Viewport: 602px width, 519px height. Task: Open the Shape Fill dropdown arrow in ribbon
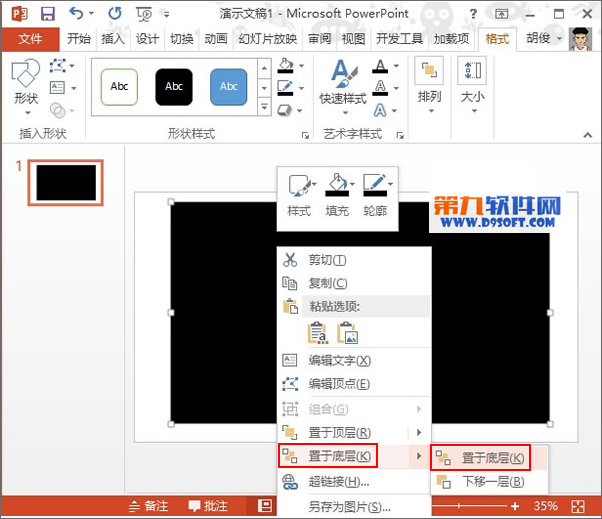(x=301, y=66)
